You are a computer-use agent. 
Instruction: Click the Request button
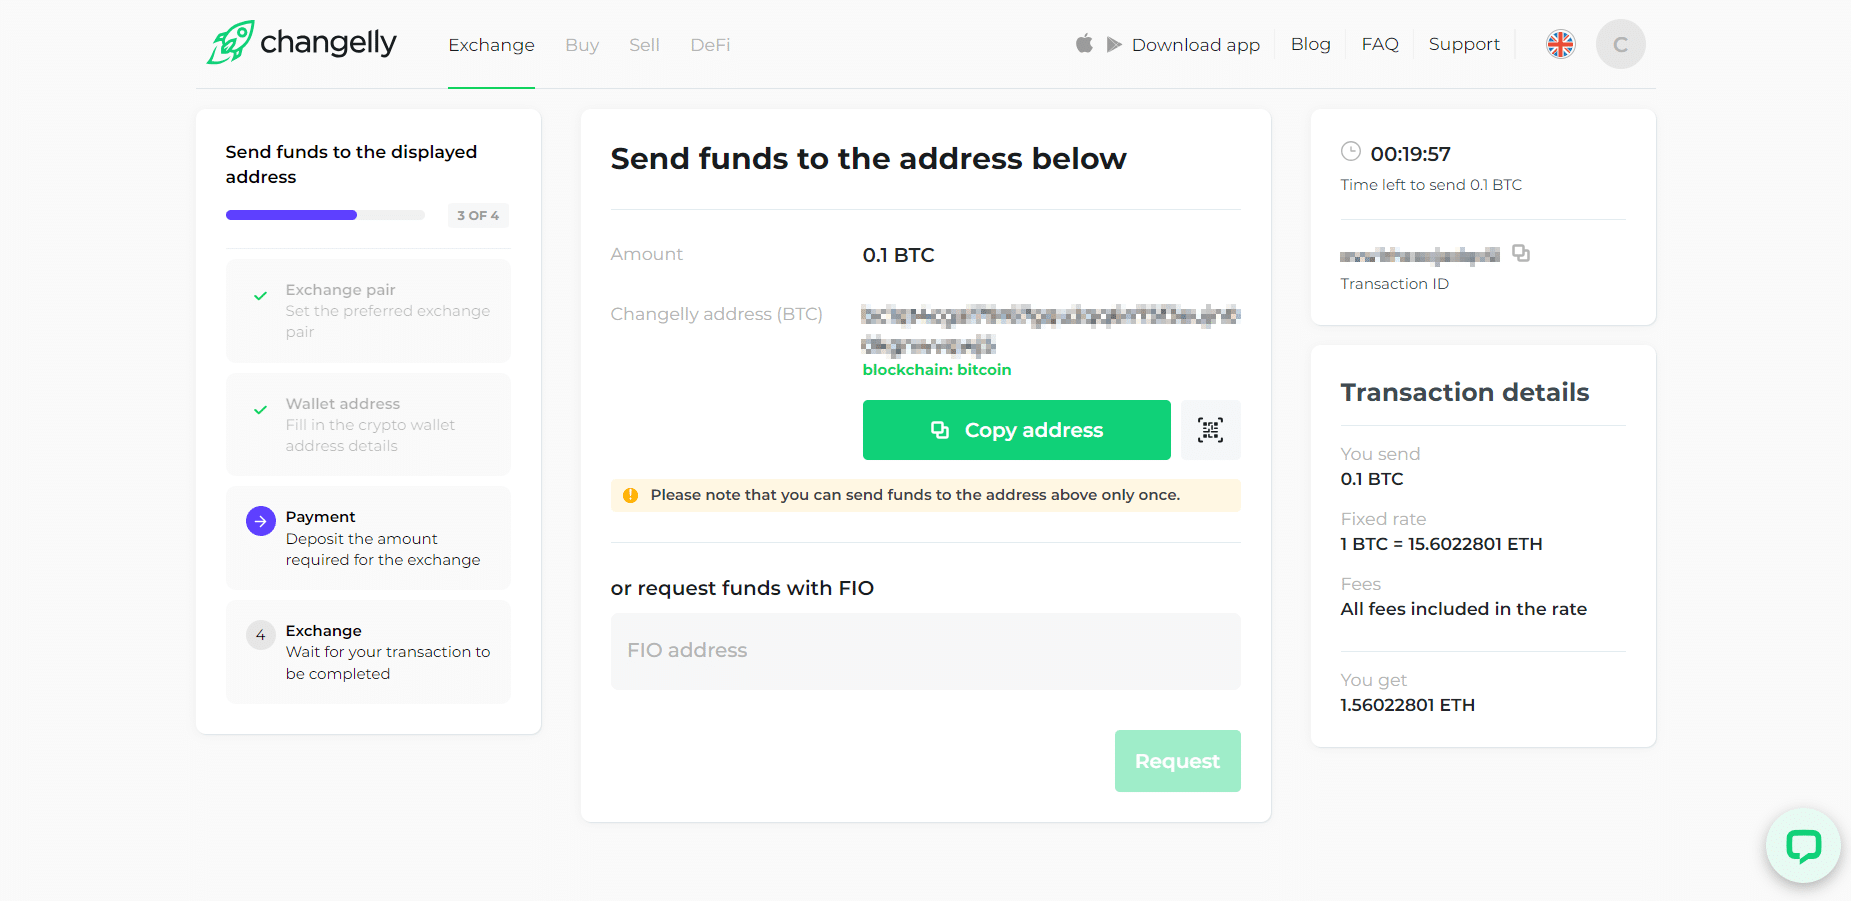[x=1177, y=761]
